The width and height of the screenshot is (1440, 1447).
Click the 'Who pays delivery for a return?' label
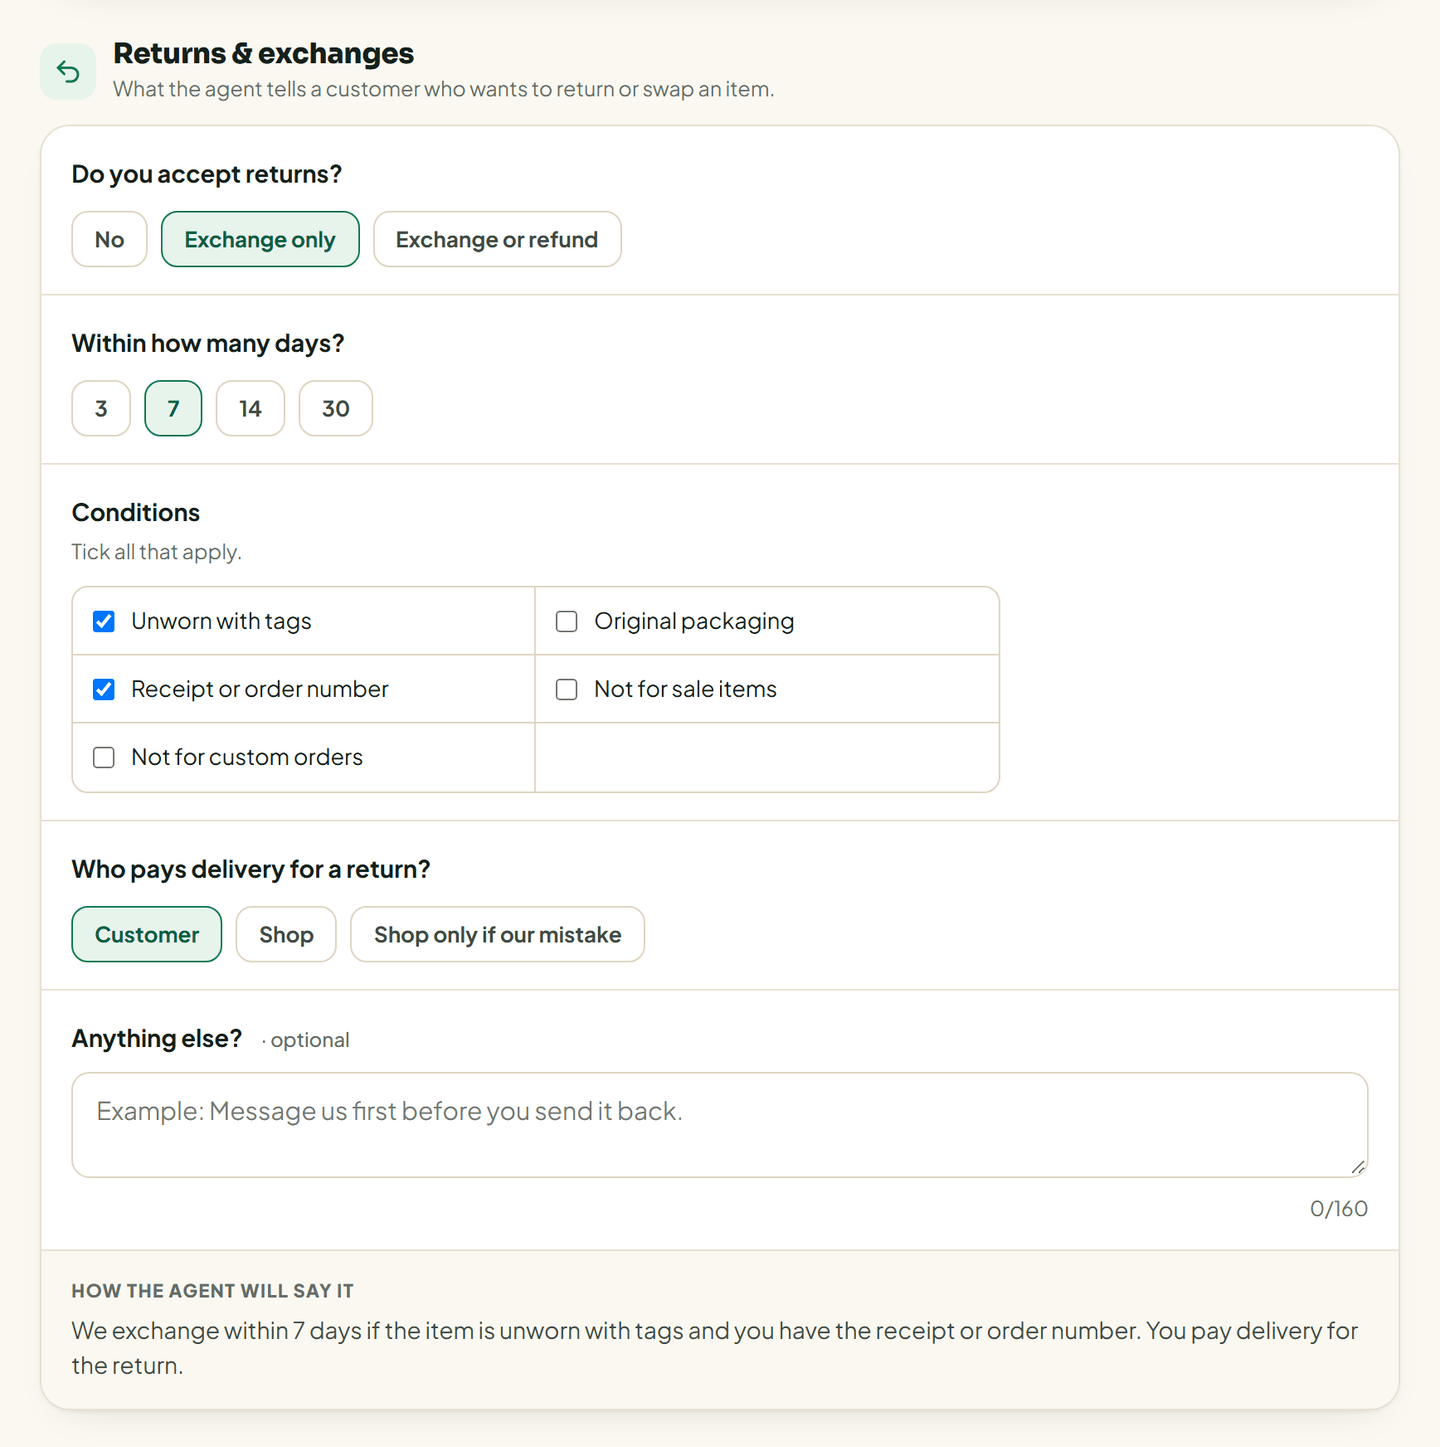point(251,869)
